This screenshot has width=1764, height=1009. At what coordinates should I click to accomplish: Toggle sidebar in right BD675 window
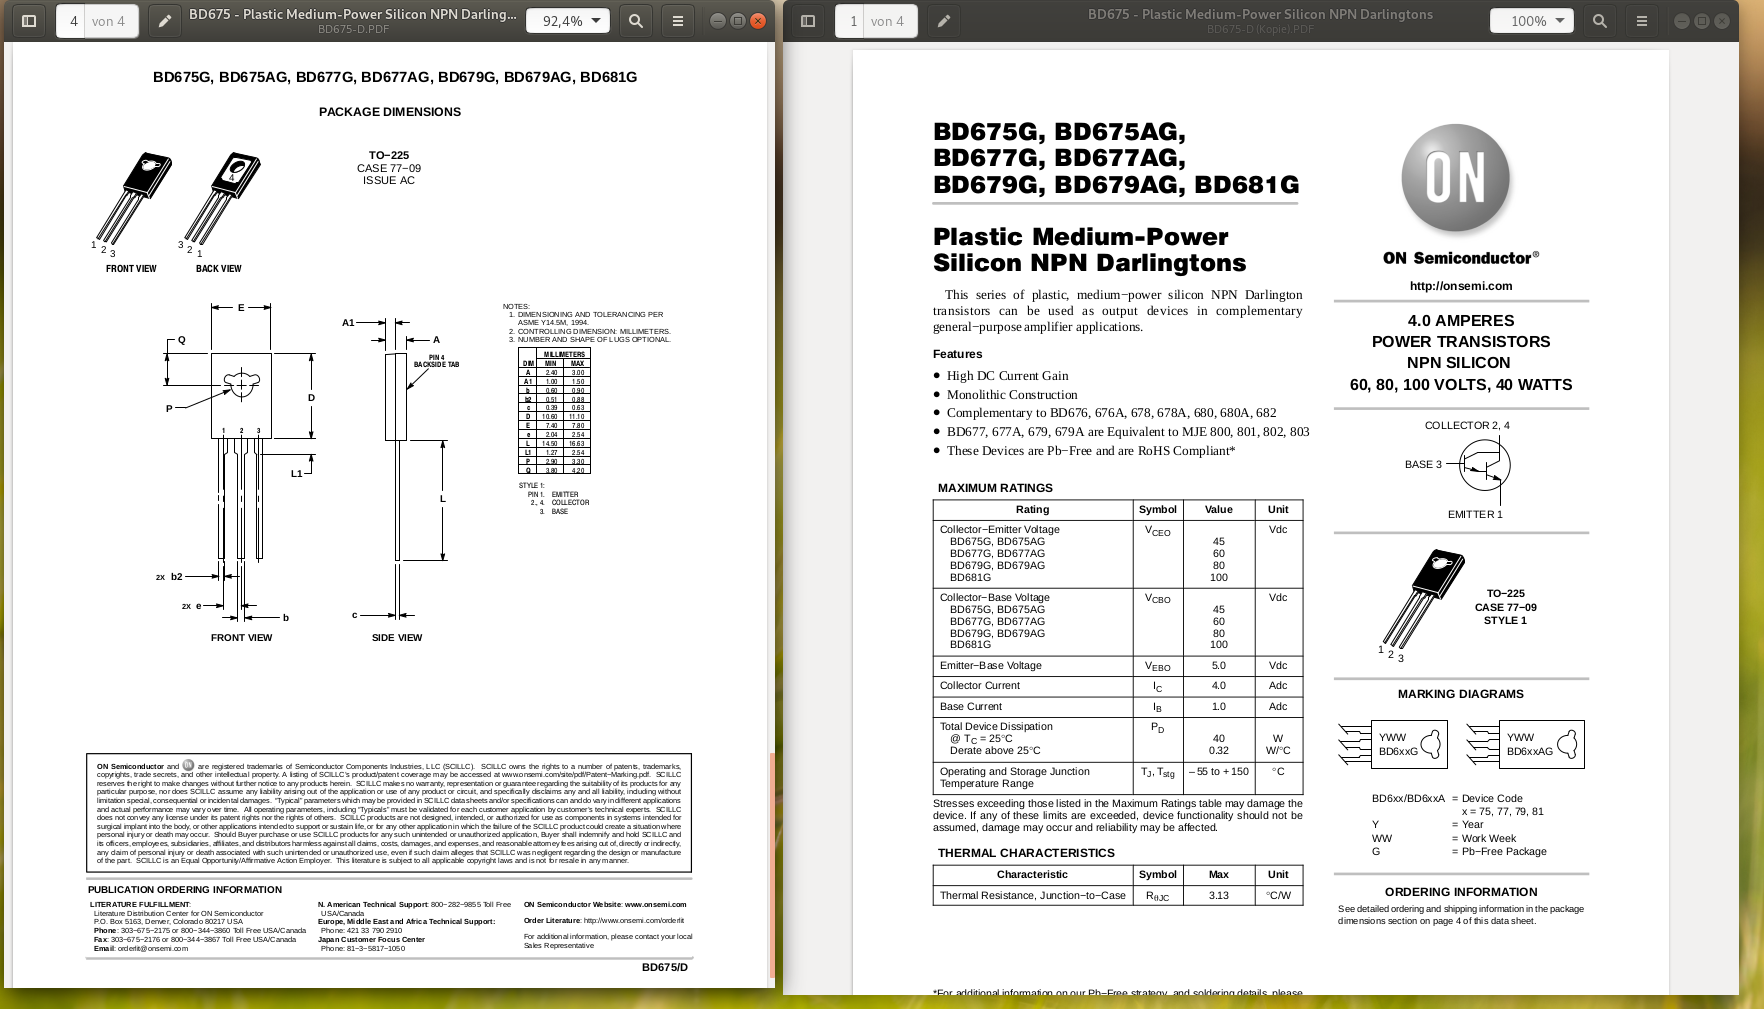click(x=808, y=21)
